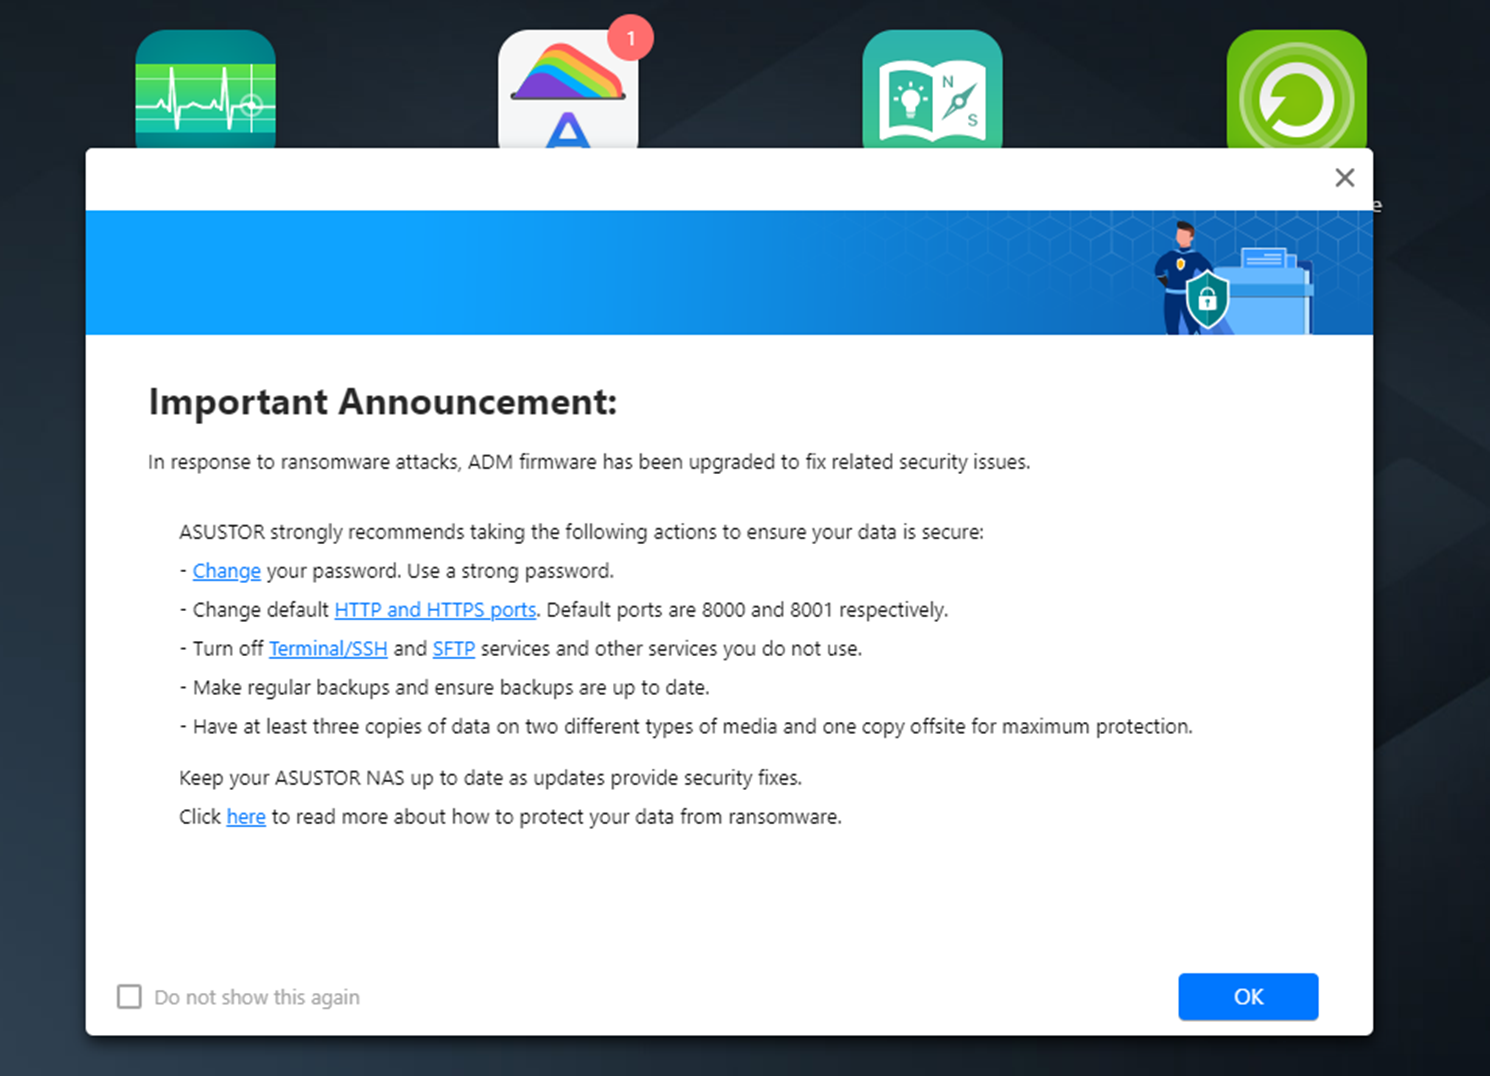1490x1076 pixels.
Task: Click the three copies of data recommendation line
Action: click(x=686, y=727)
